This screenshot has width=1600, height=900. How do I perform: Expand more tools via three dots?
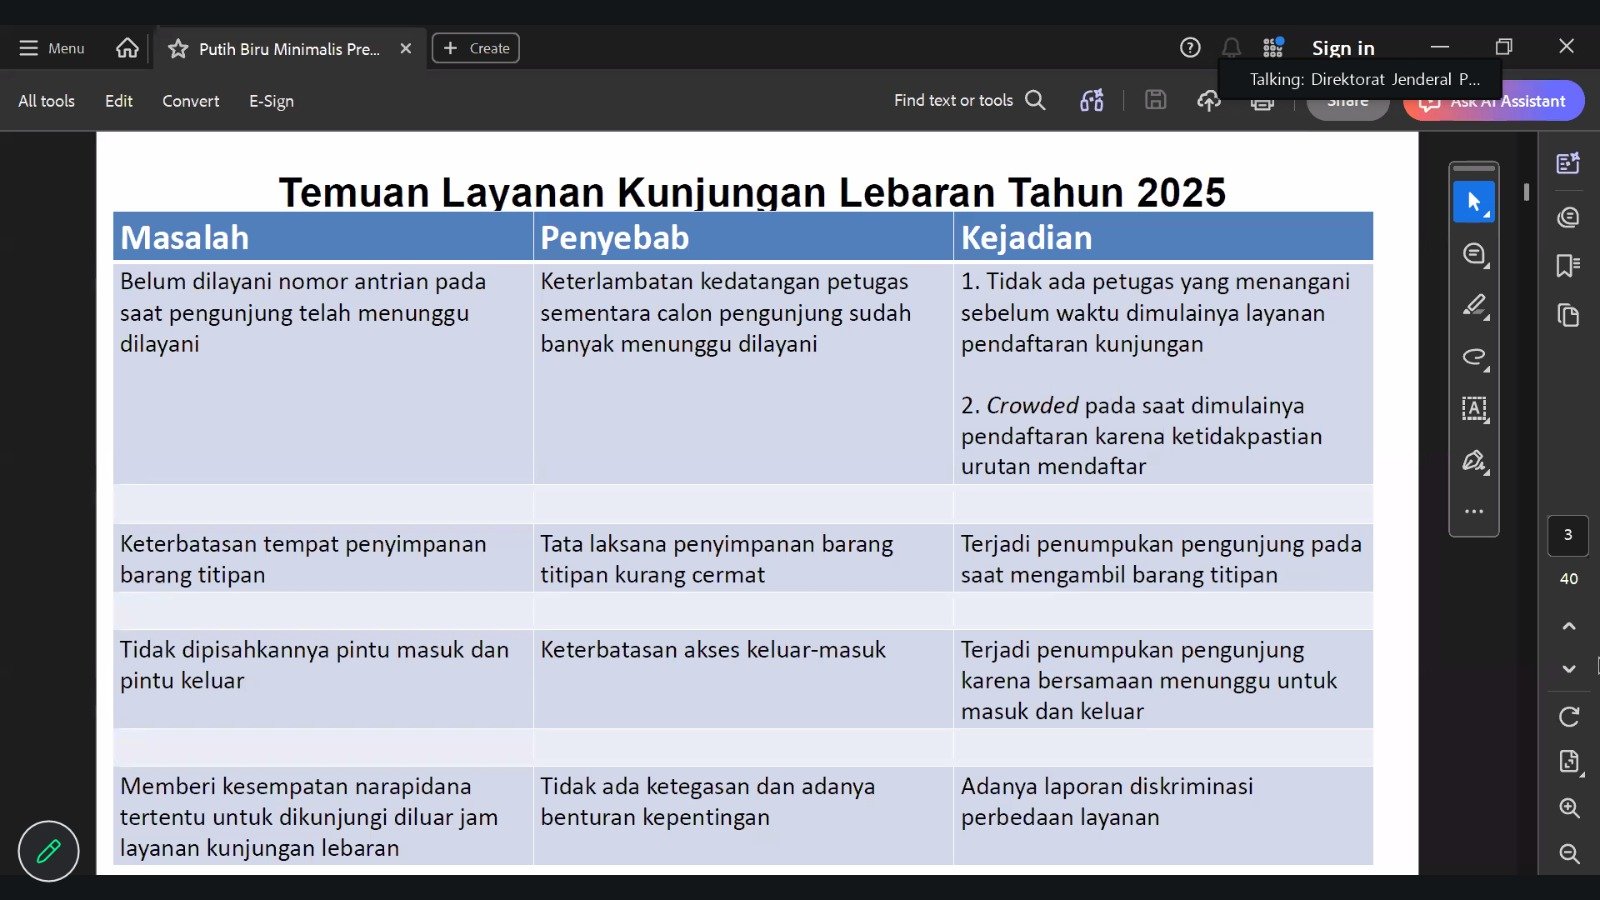[1474, 511]
